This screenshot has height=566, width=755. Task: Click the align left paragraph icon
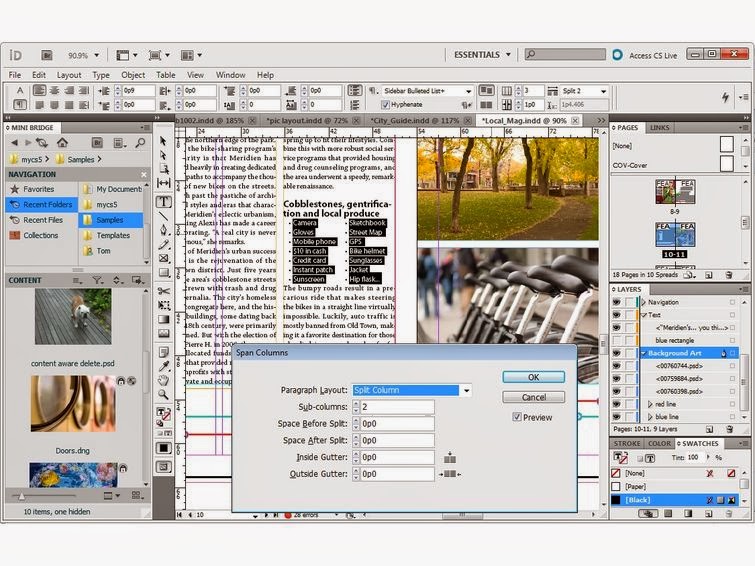click(39, 90)
